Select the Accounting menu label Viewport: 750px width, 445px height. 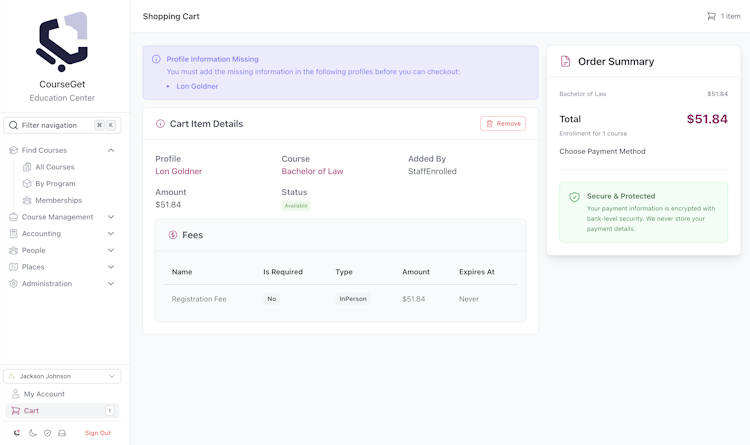pos(41,234)
